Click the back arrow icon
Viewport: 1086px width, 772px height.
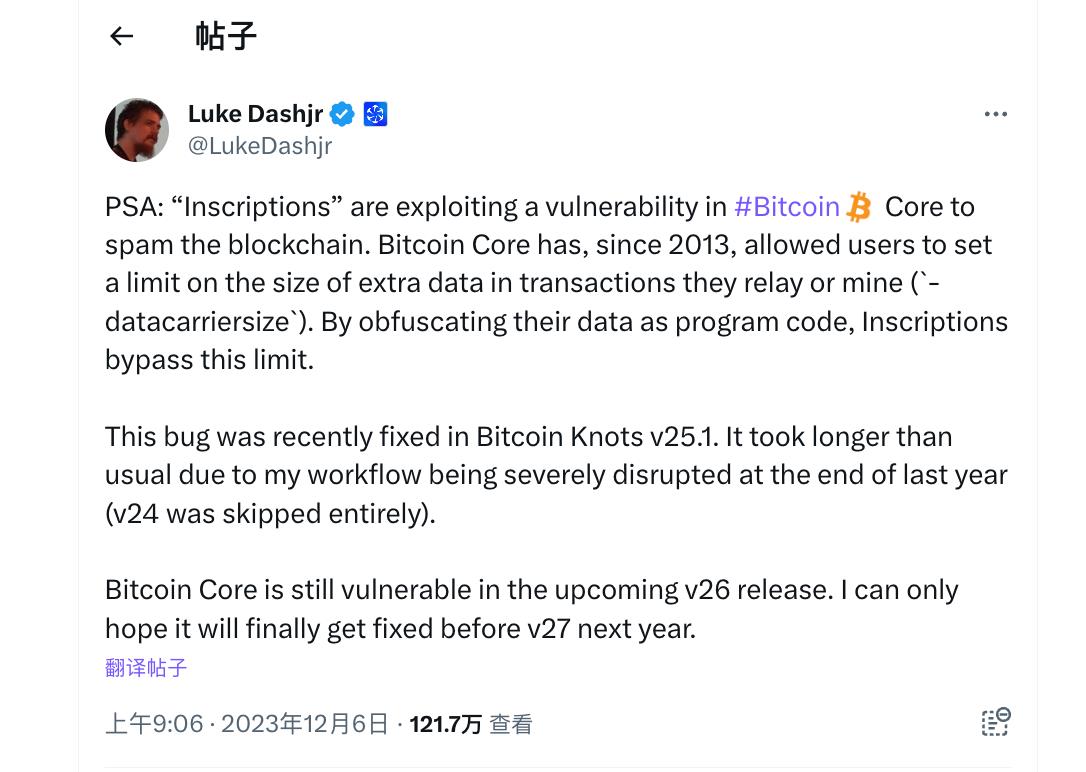pyautogui.click(x=121, y=36)
